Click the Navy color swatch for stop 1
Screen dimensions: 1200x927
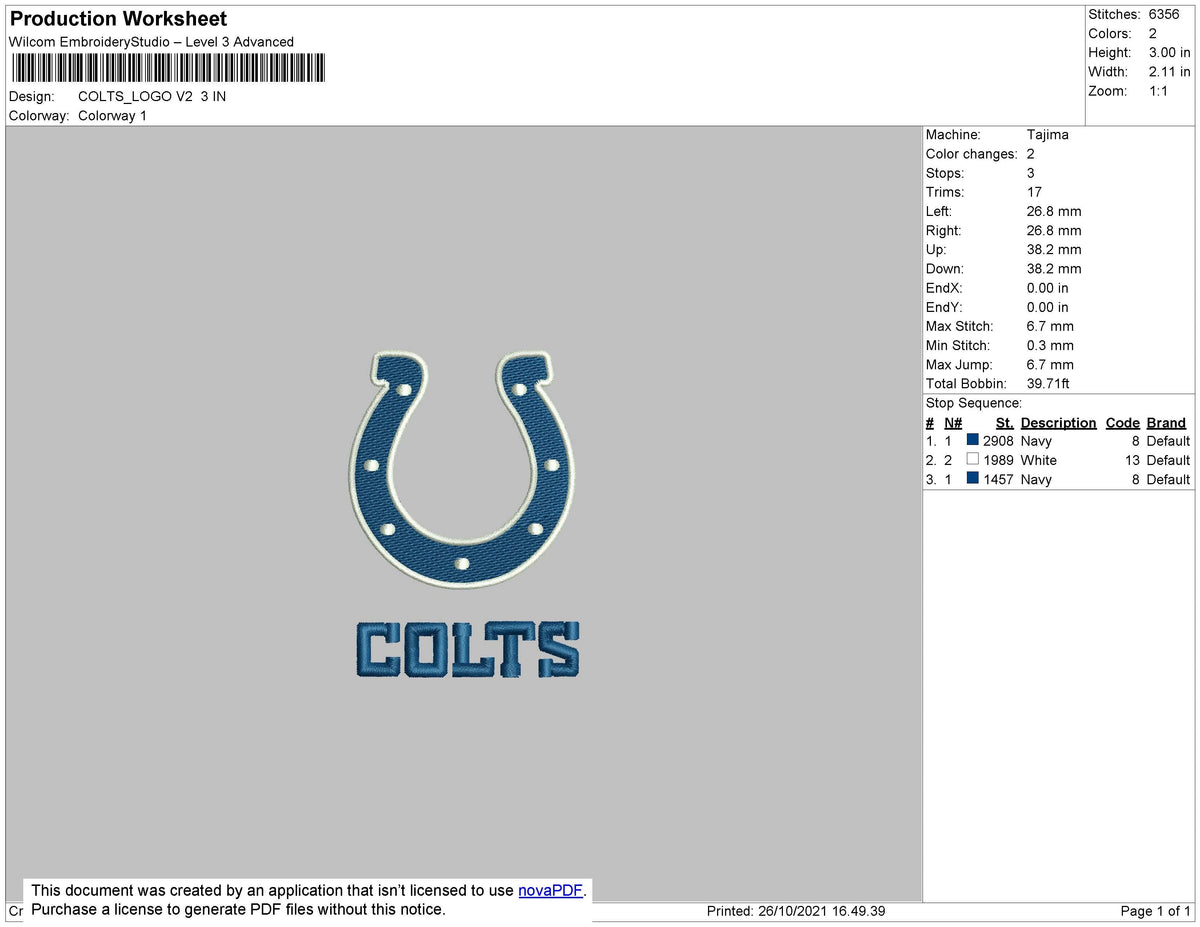pos(971,440)
